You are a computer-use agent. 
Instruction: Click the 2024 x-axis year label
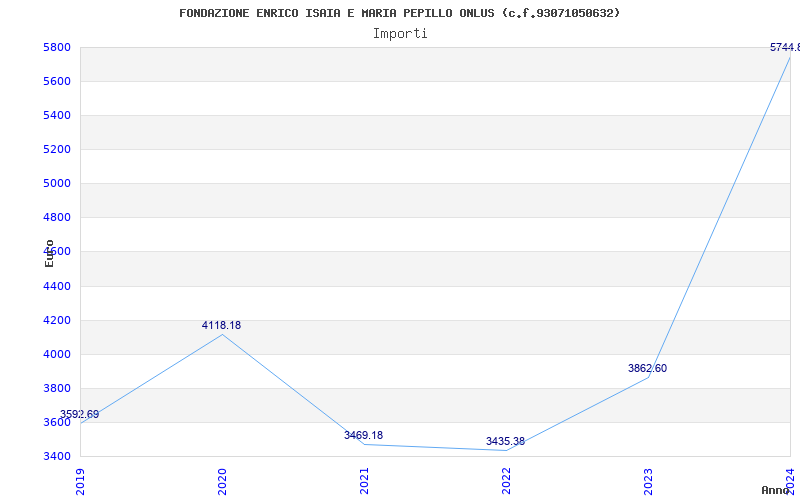pos(790,482)
